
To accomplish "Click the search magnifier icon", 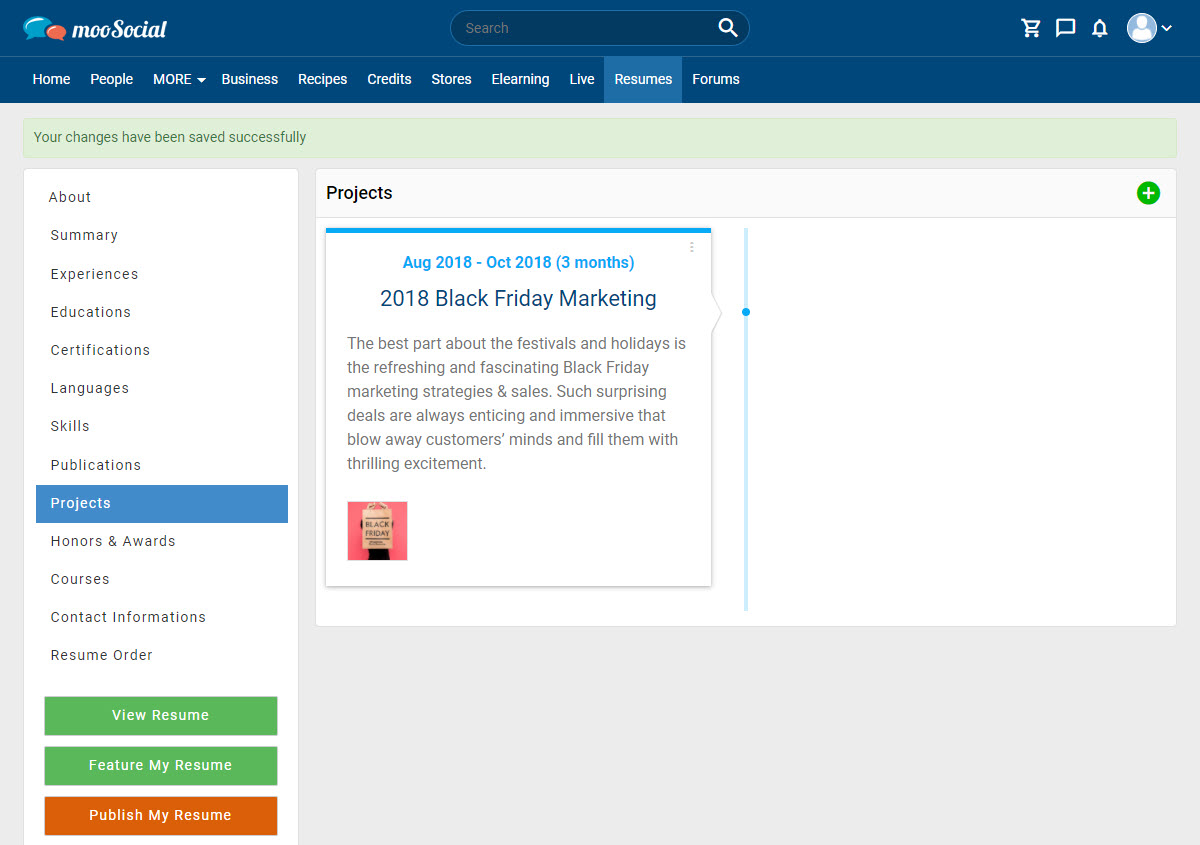I will [x=728, y=28].
